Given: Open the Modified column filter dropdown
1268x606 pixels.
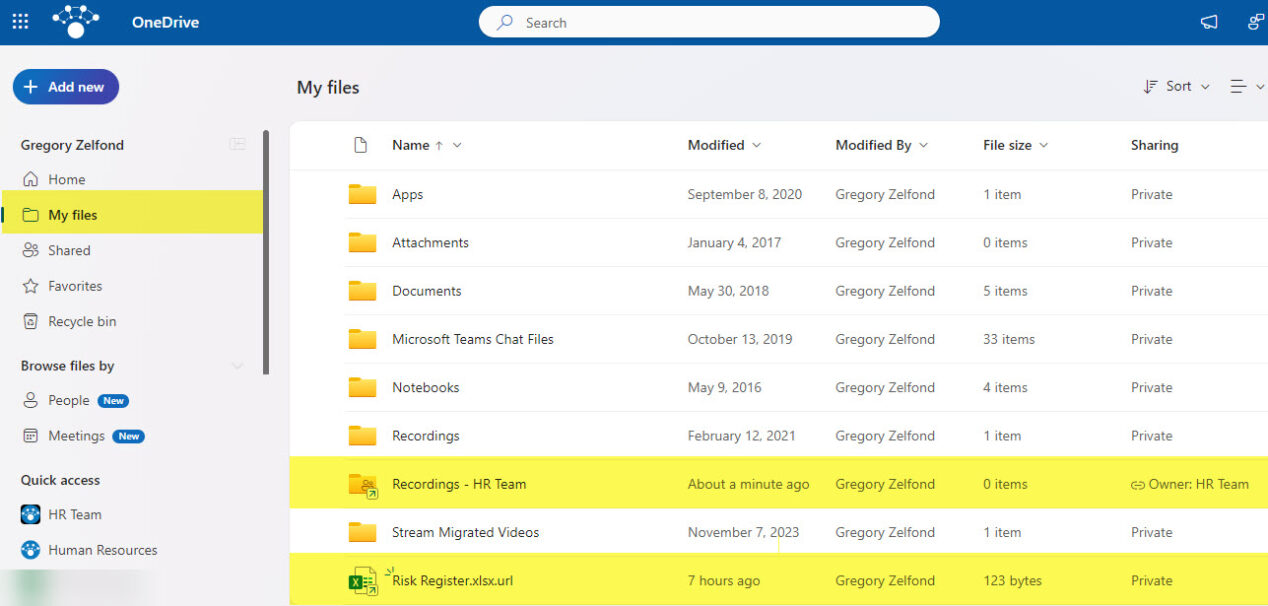Looking at the screenshot, I should click(x=756, y=145).
